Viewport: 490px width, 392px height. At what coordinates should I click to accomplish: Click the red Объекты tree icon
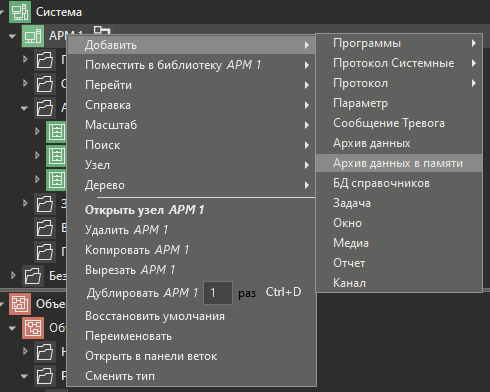pos(20,304)
